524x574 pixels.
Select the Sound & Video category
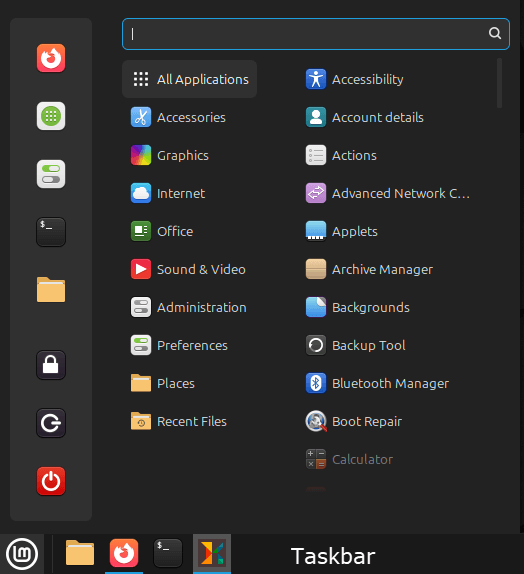188,269
